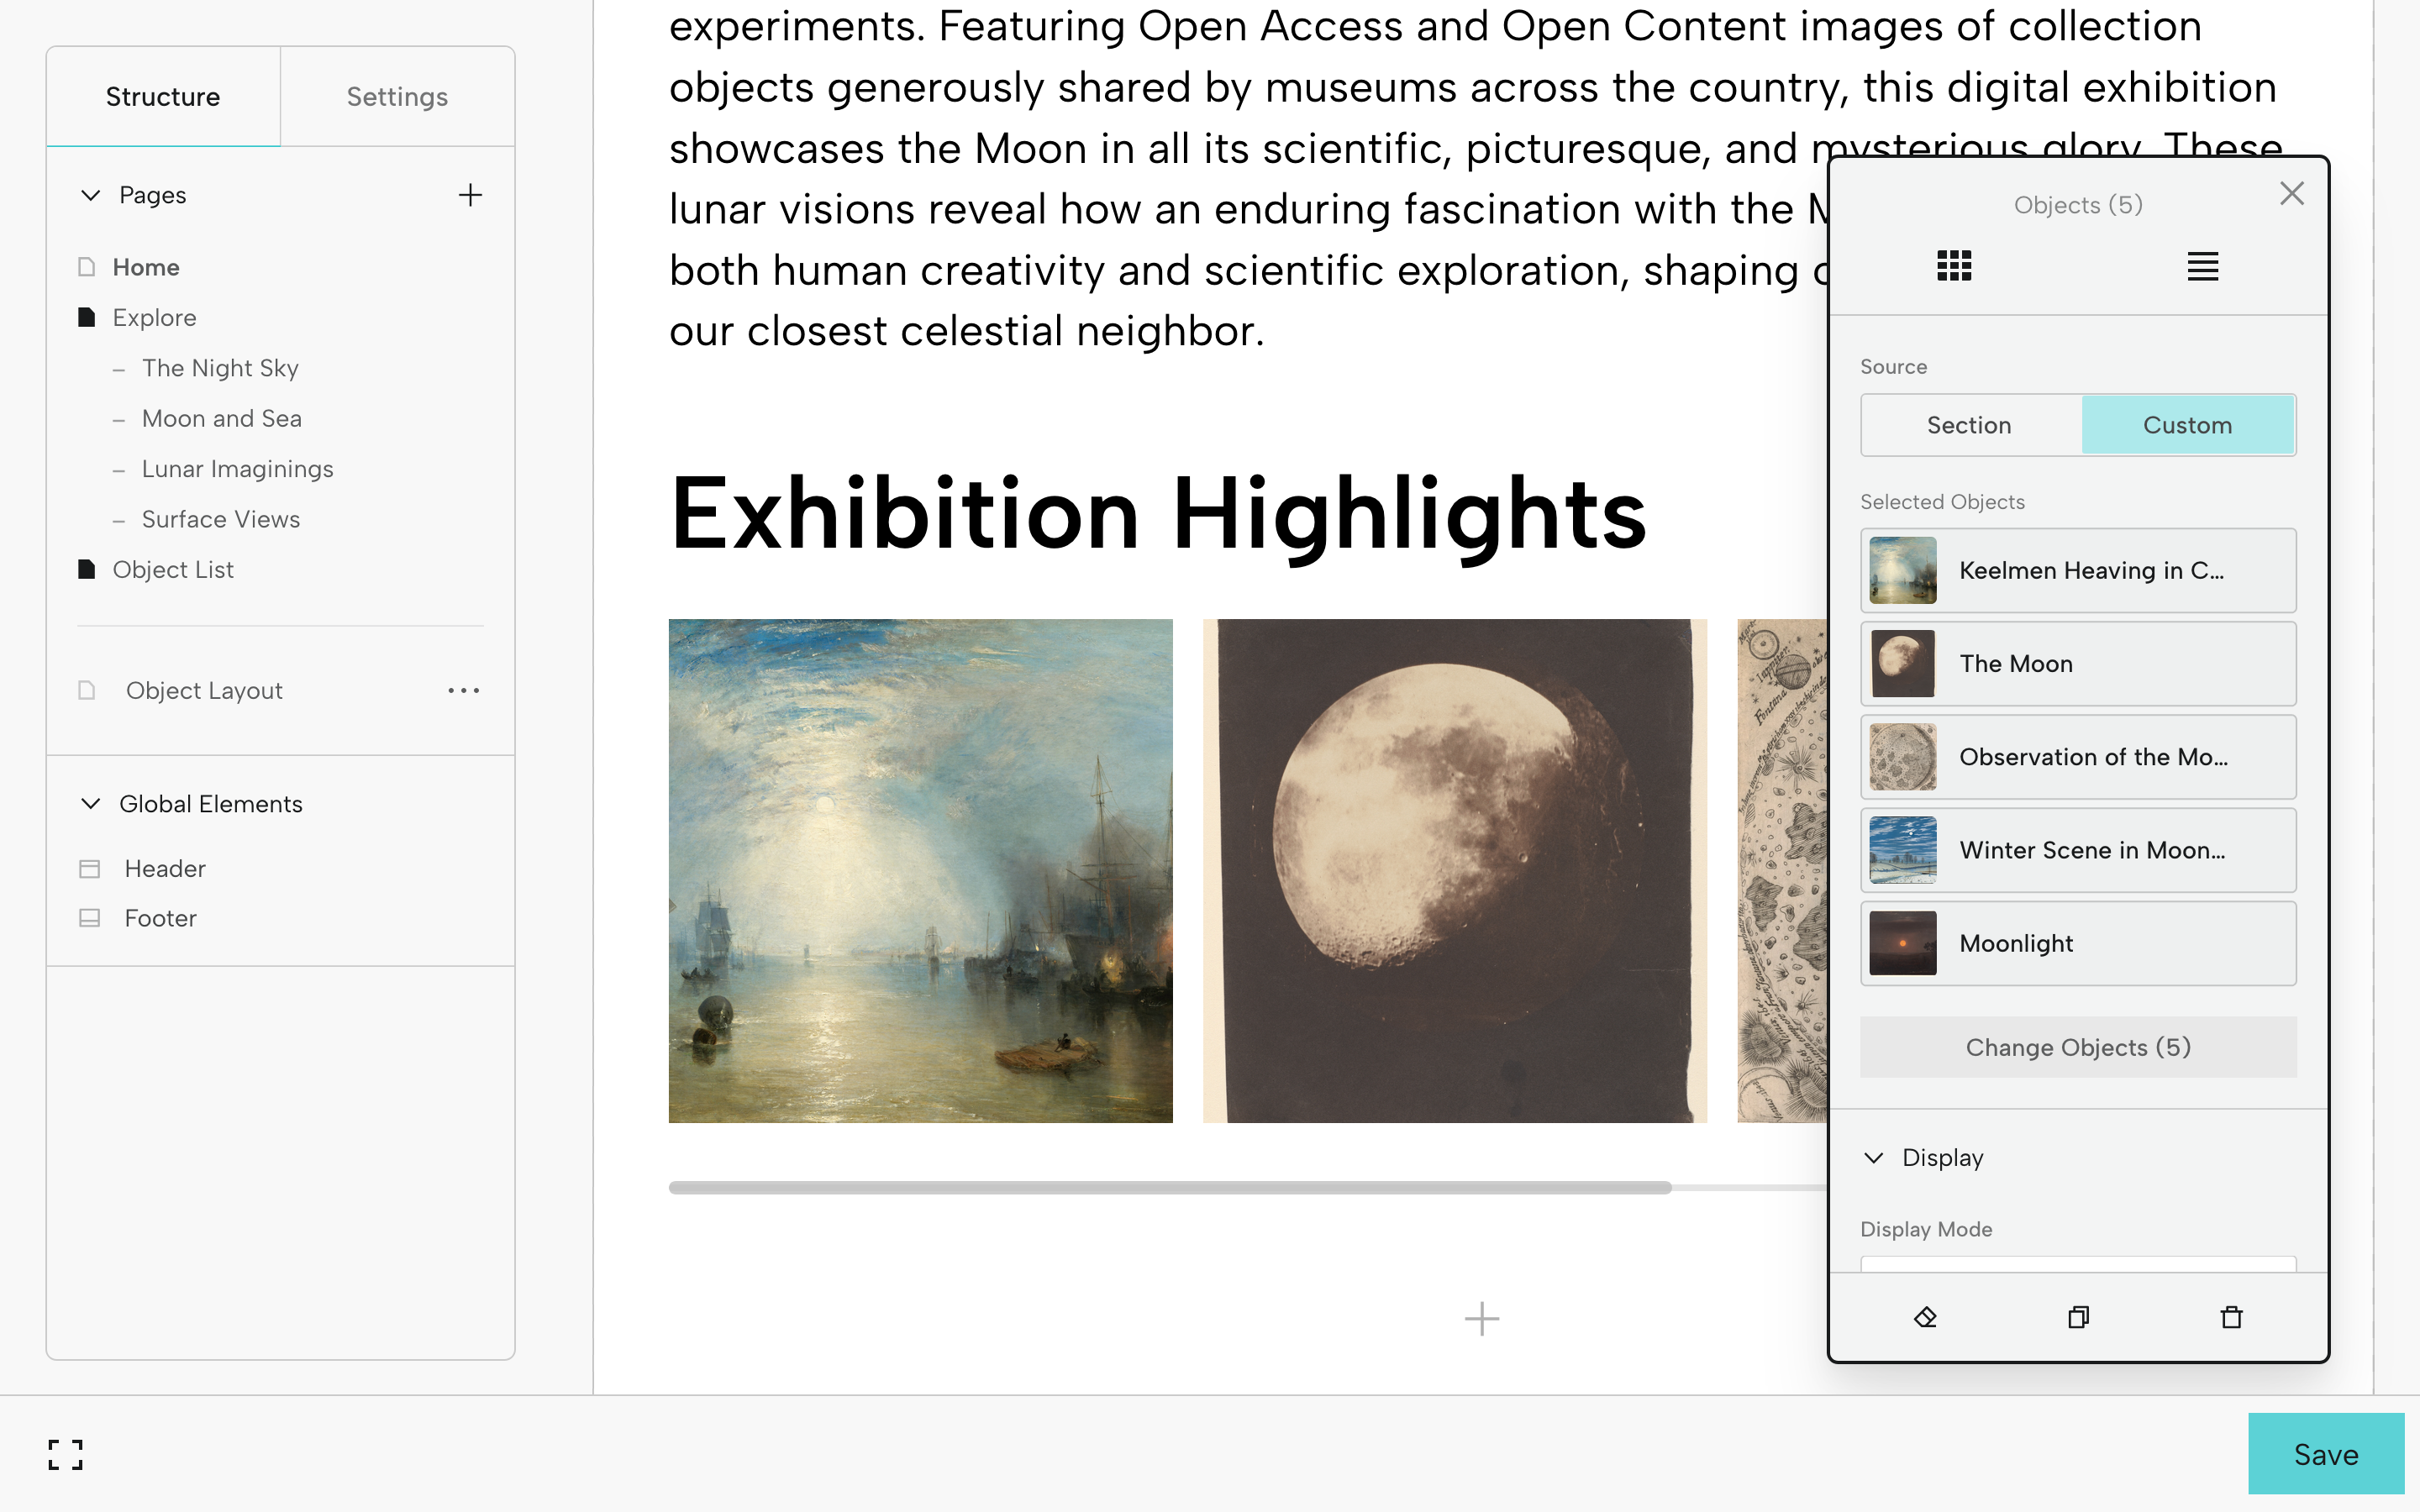Switch to the Settings tab
Image resolution: width=2420 pixels, height=1512 pixels.
coord(397,97)
